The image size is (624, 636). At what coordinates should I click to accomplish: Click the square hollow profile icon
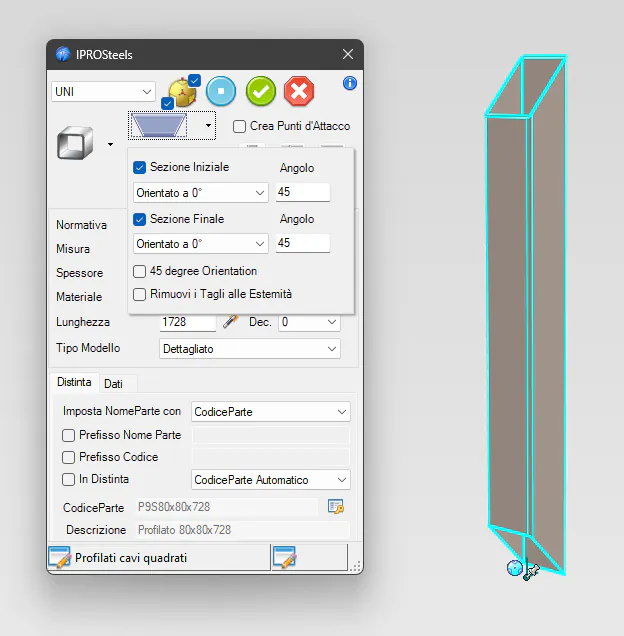(76, 144)
